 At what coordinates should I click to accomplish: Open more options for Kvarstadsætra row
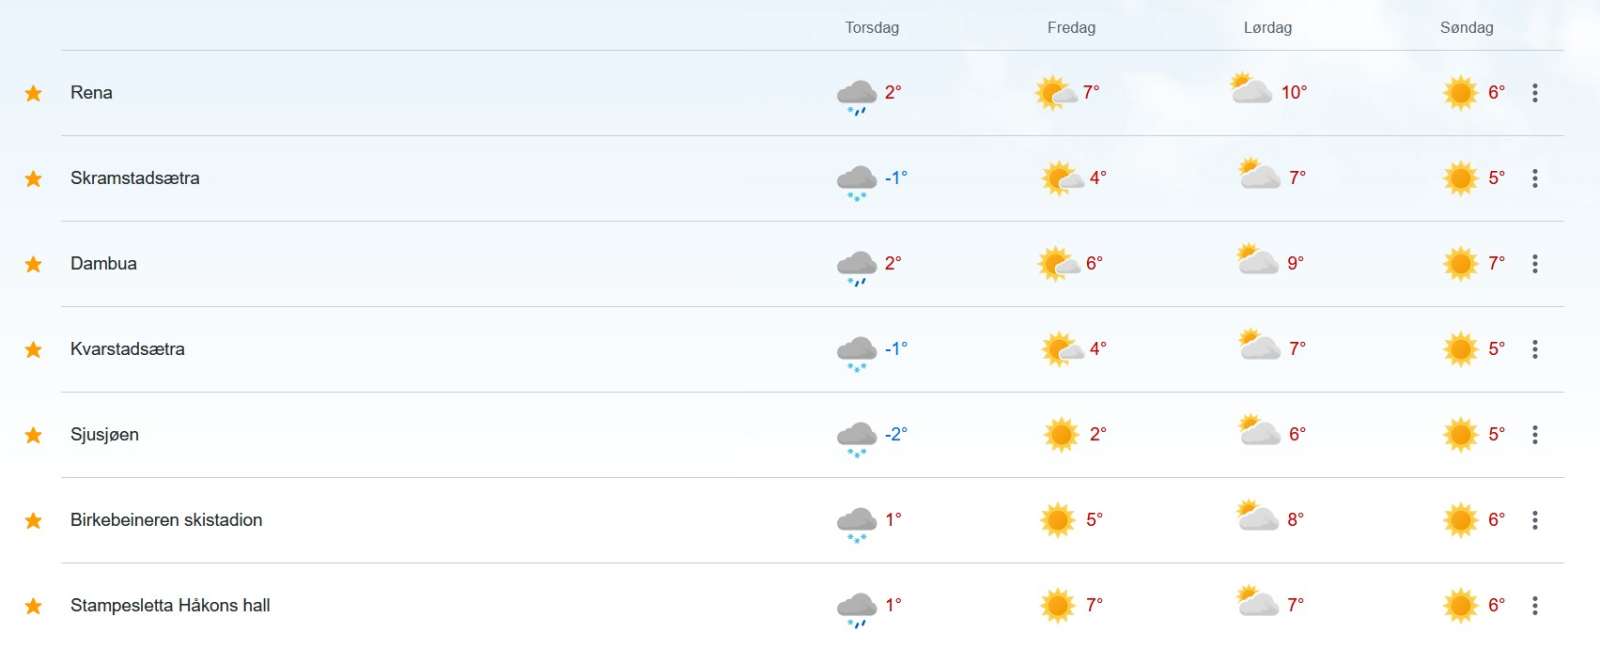[x=1535, y=349]
